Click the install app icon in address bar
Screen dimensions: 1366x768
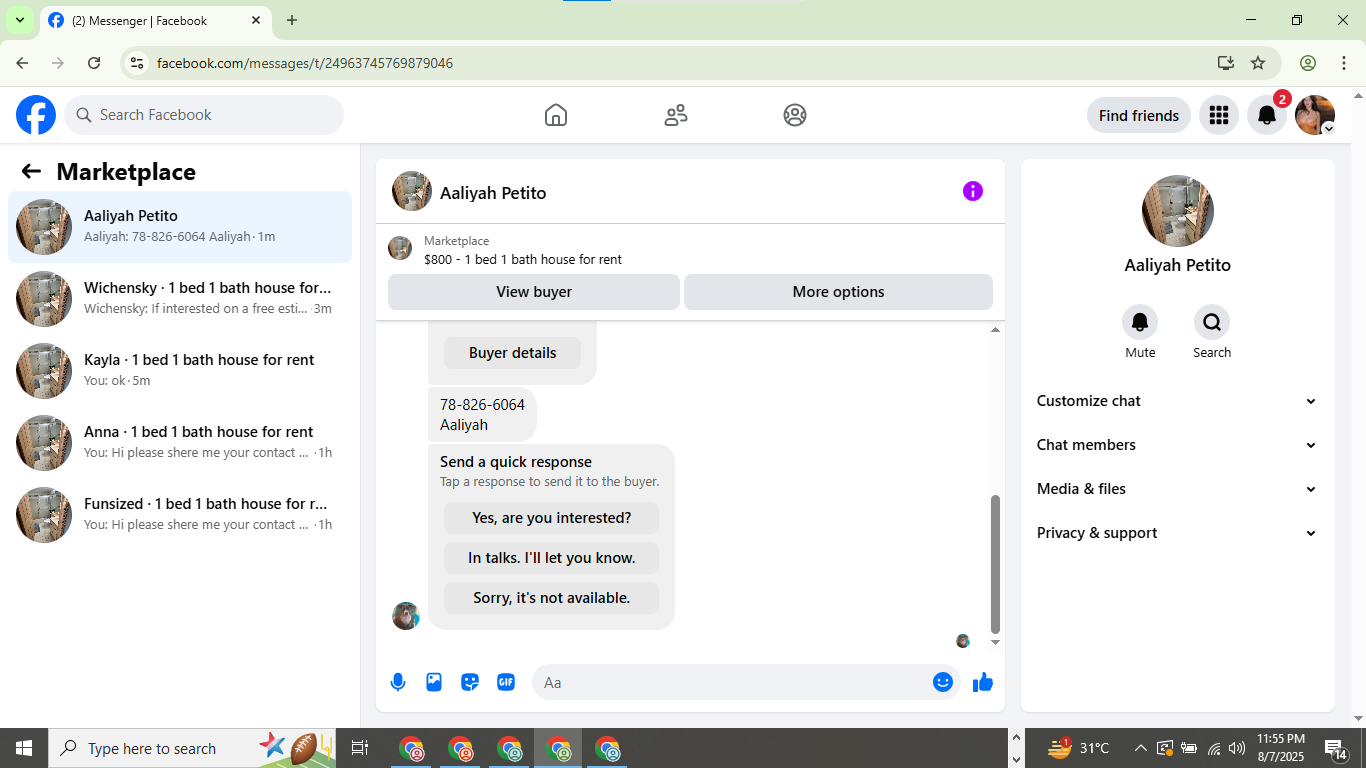pyautogui.click(x=1226, y=63)
